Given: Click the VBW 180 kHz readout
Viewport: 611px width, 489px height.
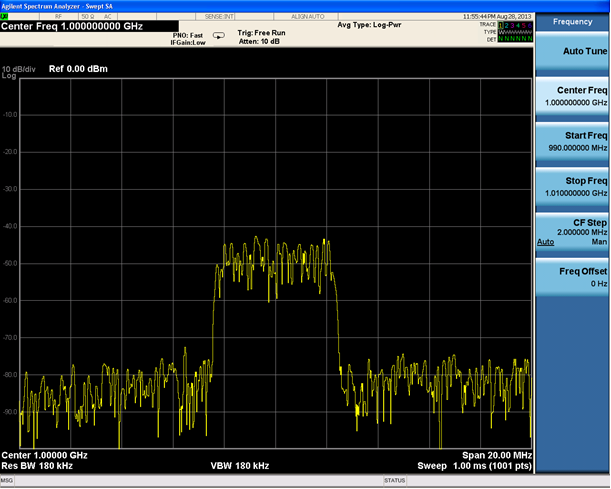Looking at the screenshot, I should 239,466.
